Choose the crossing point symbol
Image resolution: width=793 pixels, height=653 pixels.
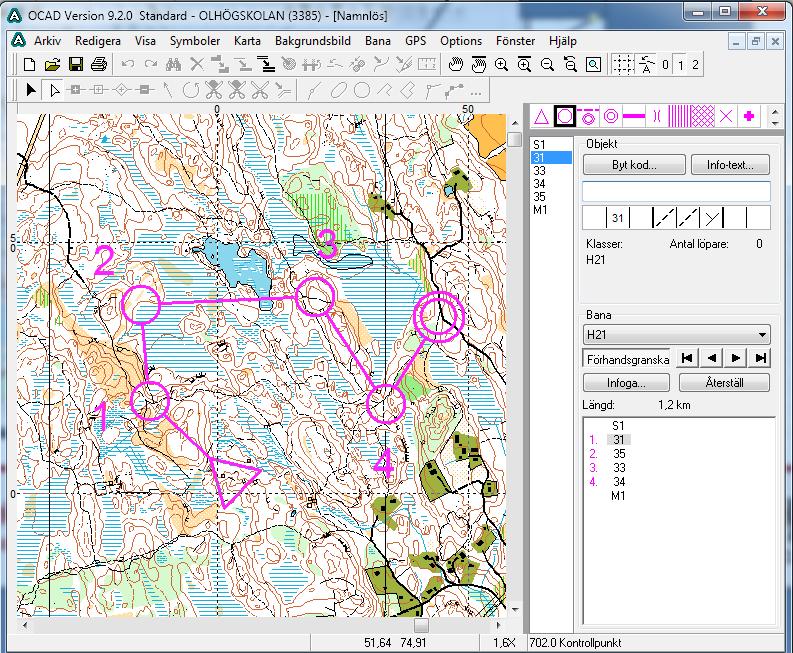(x=657, y=117)
